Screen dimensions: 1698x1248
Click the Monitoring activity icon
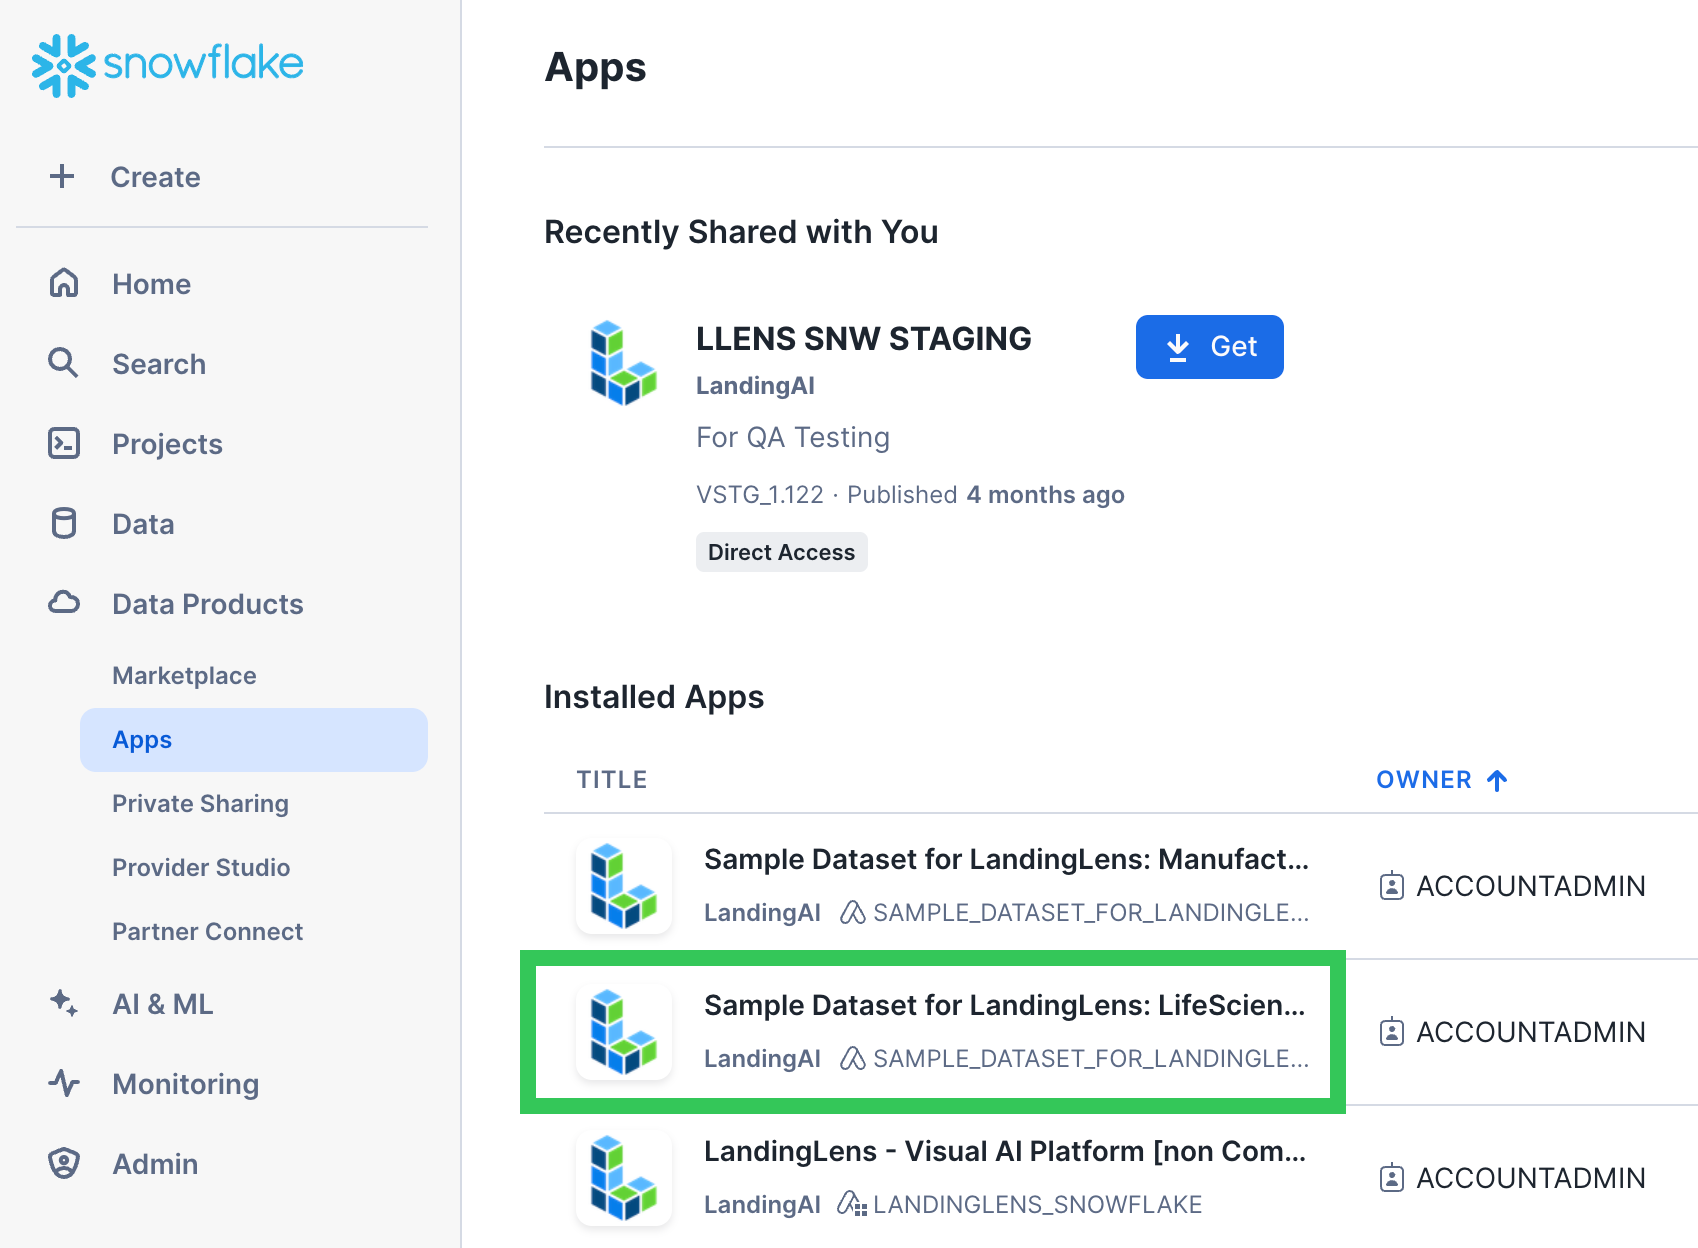[x=64, y=1083]
